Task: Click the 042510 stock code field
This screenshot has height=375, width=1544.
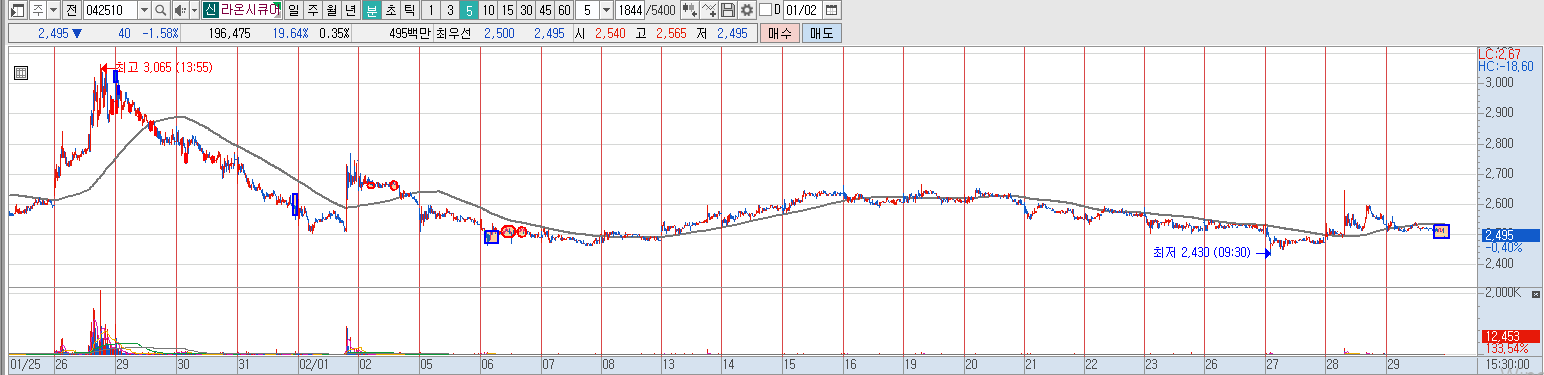Action: click(109, 10)
